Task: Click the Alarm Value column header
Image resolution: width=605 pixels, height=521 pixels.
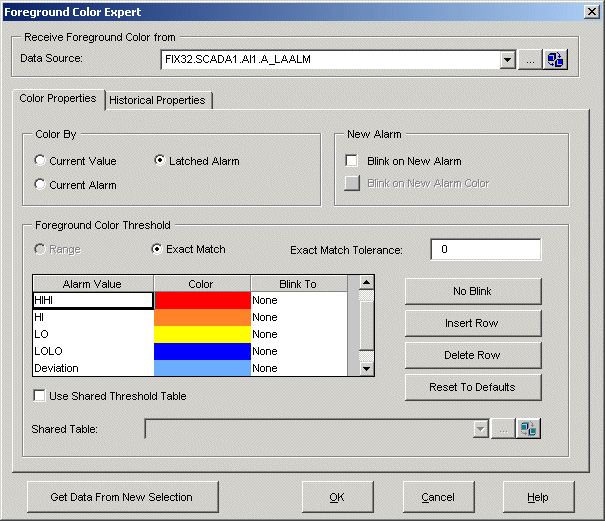Action: [x=93, y=284]
